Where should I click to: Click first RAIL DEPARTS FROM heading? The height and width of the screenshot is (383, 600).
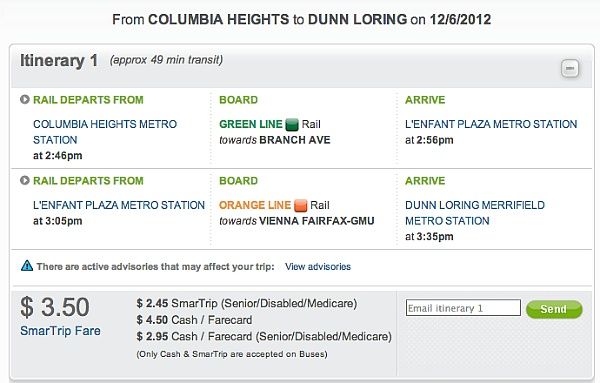pos(88,100)
